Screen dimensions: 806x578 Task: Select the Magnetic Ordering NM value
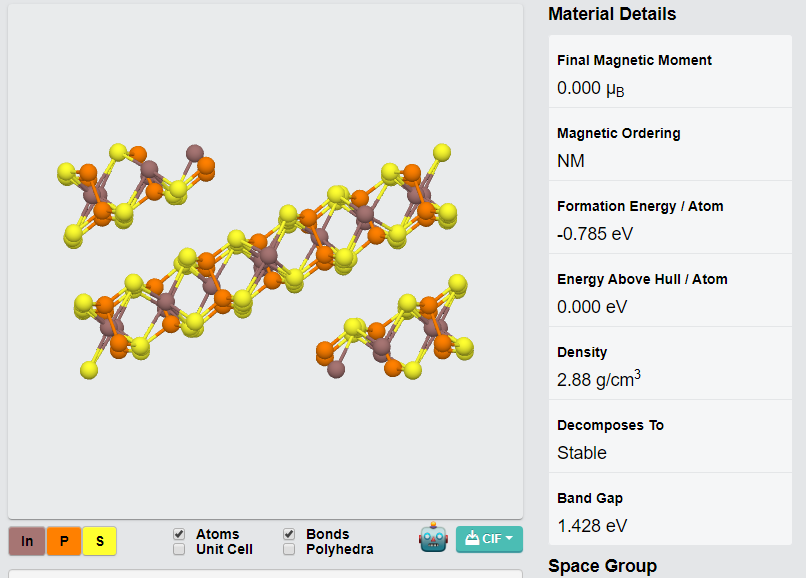[571, 161]
